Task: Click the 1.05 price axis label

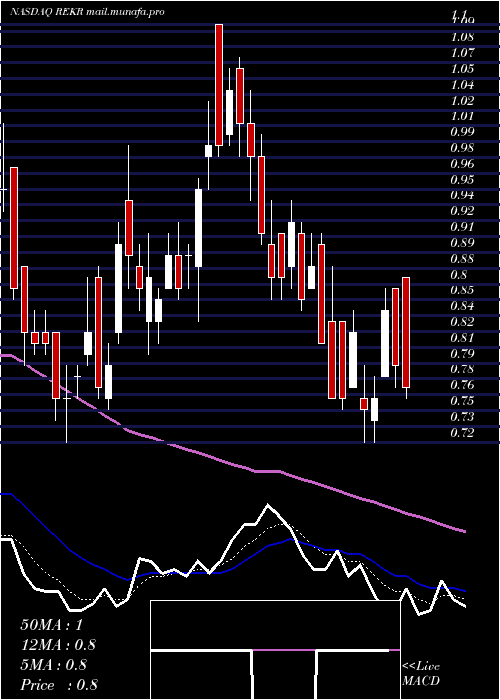Action: click(462, 68)
